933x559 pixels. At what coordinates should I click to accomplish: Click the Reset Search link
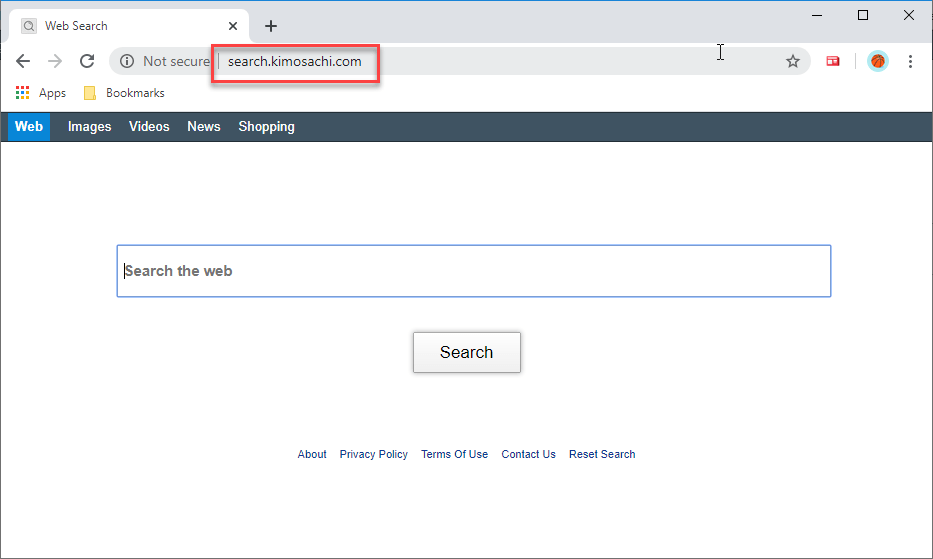click(602, 454)
